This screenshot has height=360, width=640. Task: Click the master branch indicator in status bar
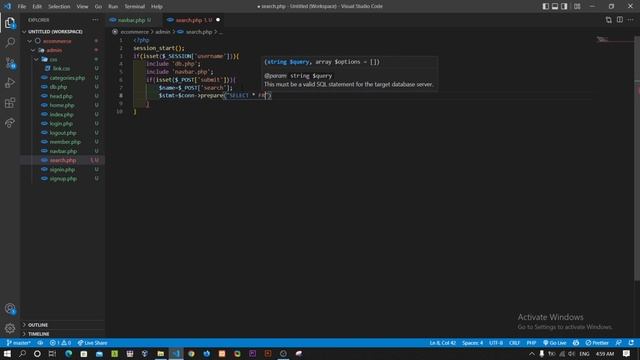pos(19,343)
